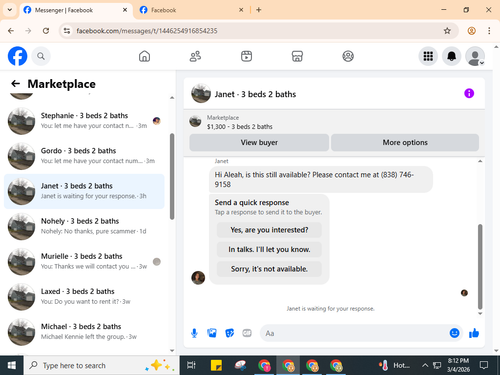This screenshot has width=500, height=375.
Task: Choose a sticker icon
Action: click(229, 333)
